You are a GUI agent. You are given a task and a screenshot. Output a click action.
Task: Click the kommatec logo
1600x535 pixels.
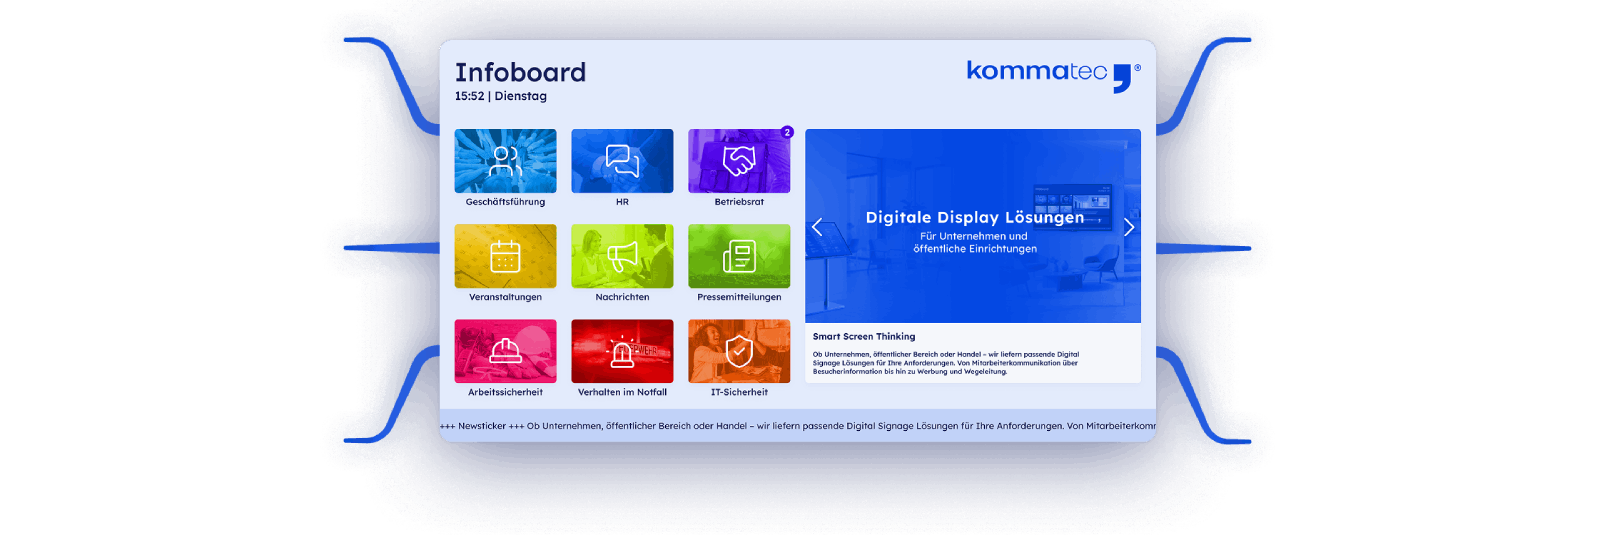point(1053,75)
